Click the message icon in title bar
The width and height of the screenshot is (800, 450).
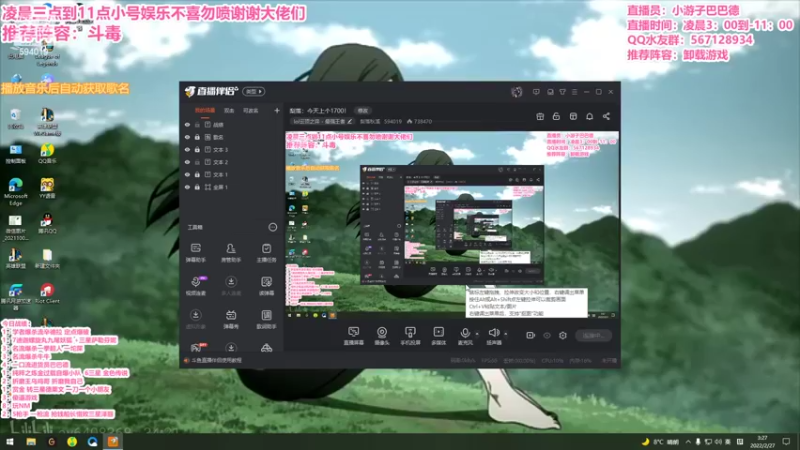point(536,92)
